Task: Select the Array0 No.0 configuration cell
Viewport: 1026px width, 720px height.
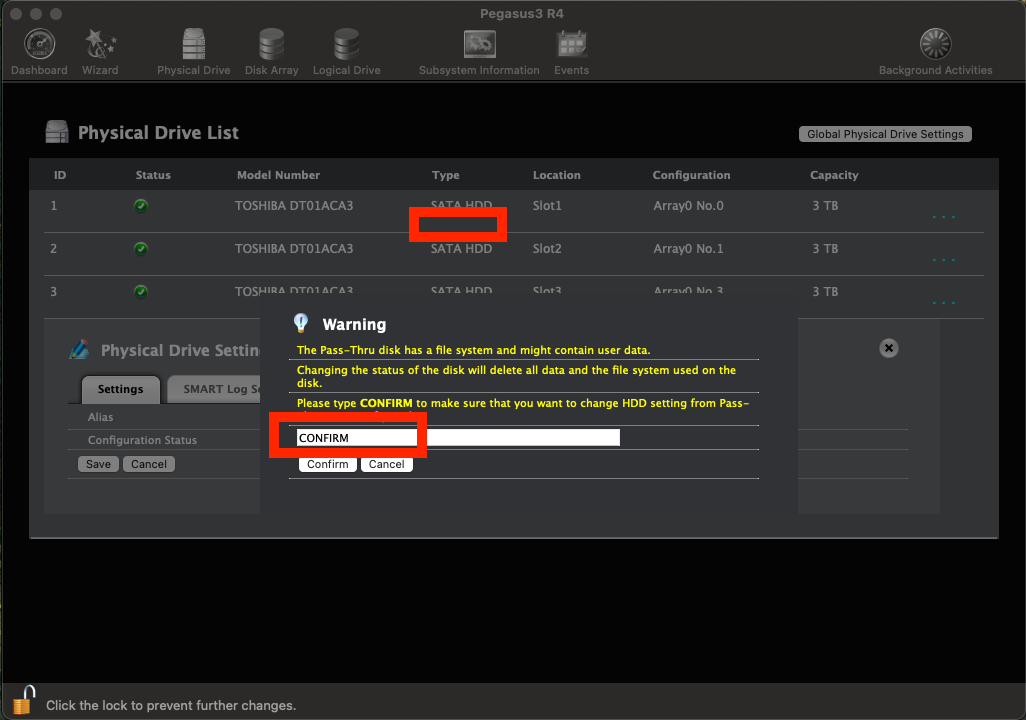Action: (x=688, y=206)
